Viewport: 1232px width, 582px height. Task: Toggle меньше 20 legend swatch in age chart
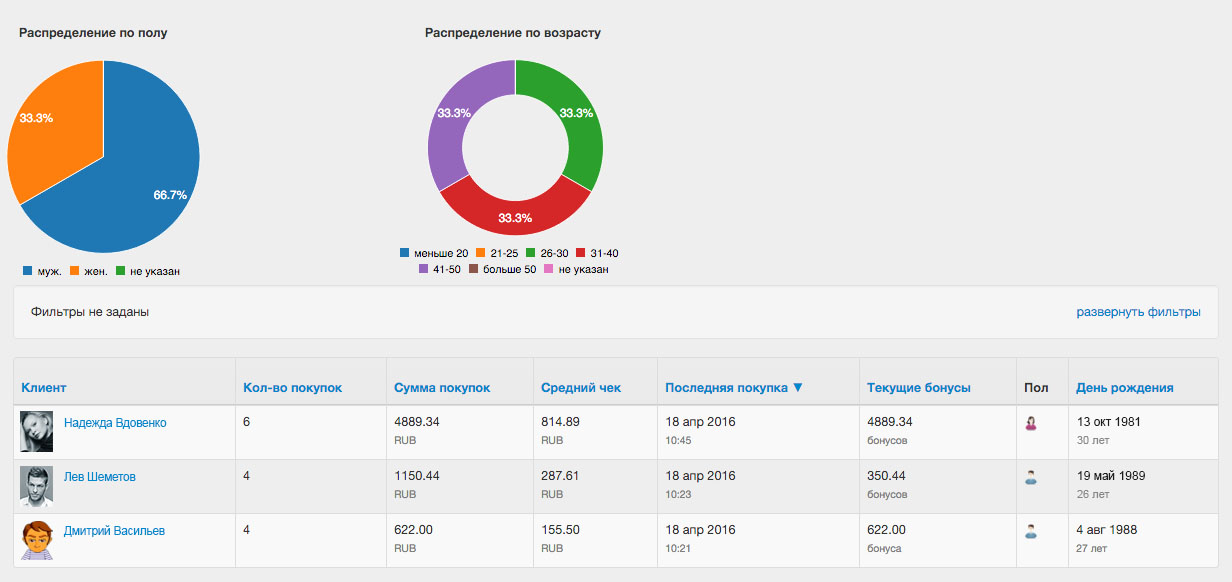405,253
